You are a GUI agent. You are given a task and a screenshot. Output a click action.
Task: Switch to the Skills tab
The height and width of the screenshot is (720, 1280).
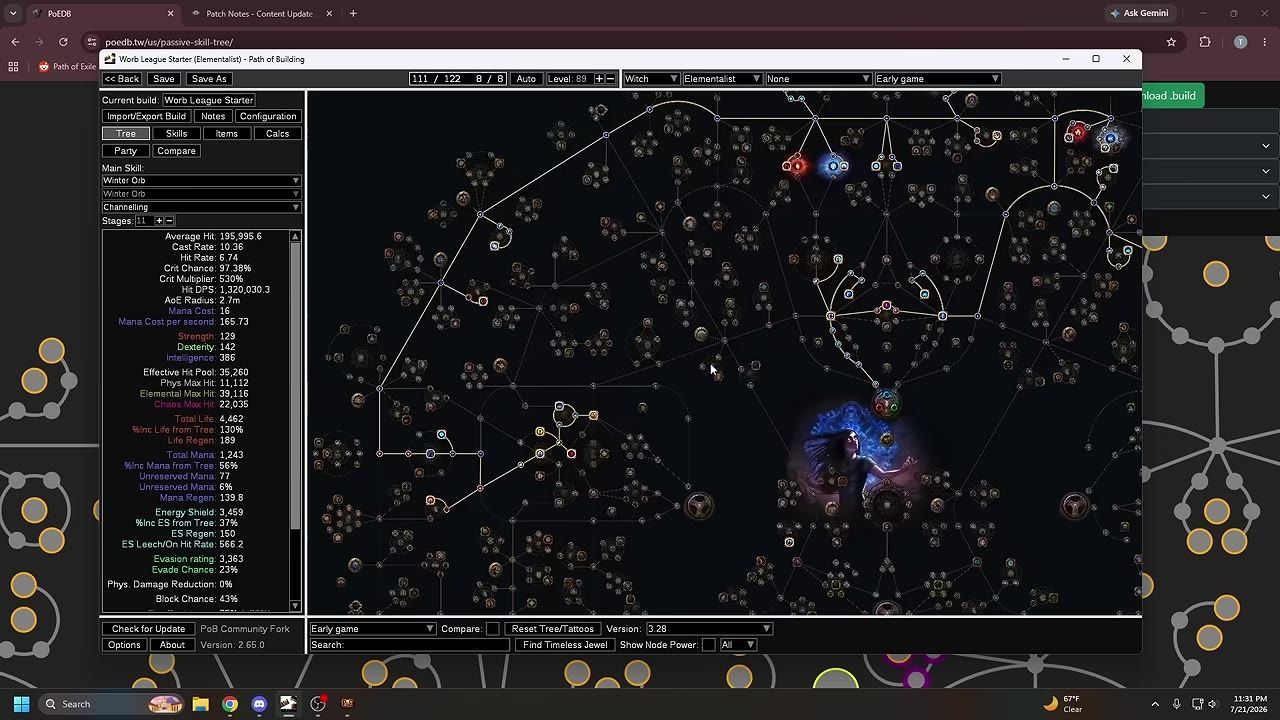176,134
